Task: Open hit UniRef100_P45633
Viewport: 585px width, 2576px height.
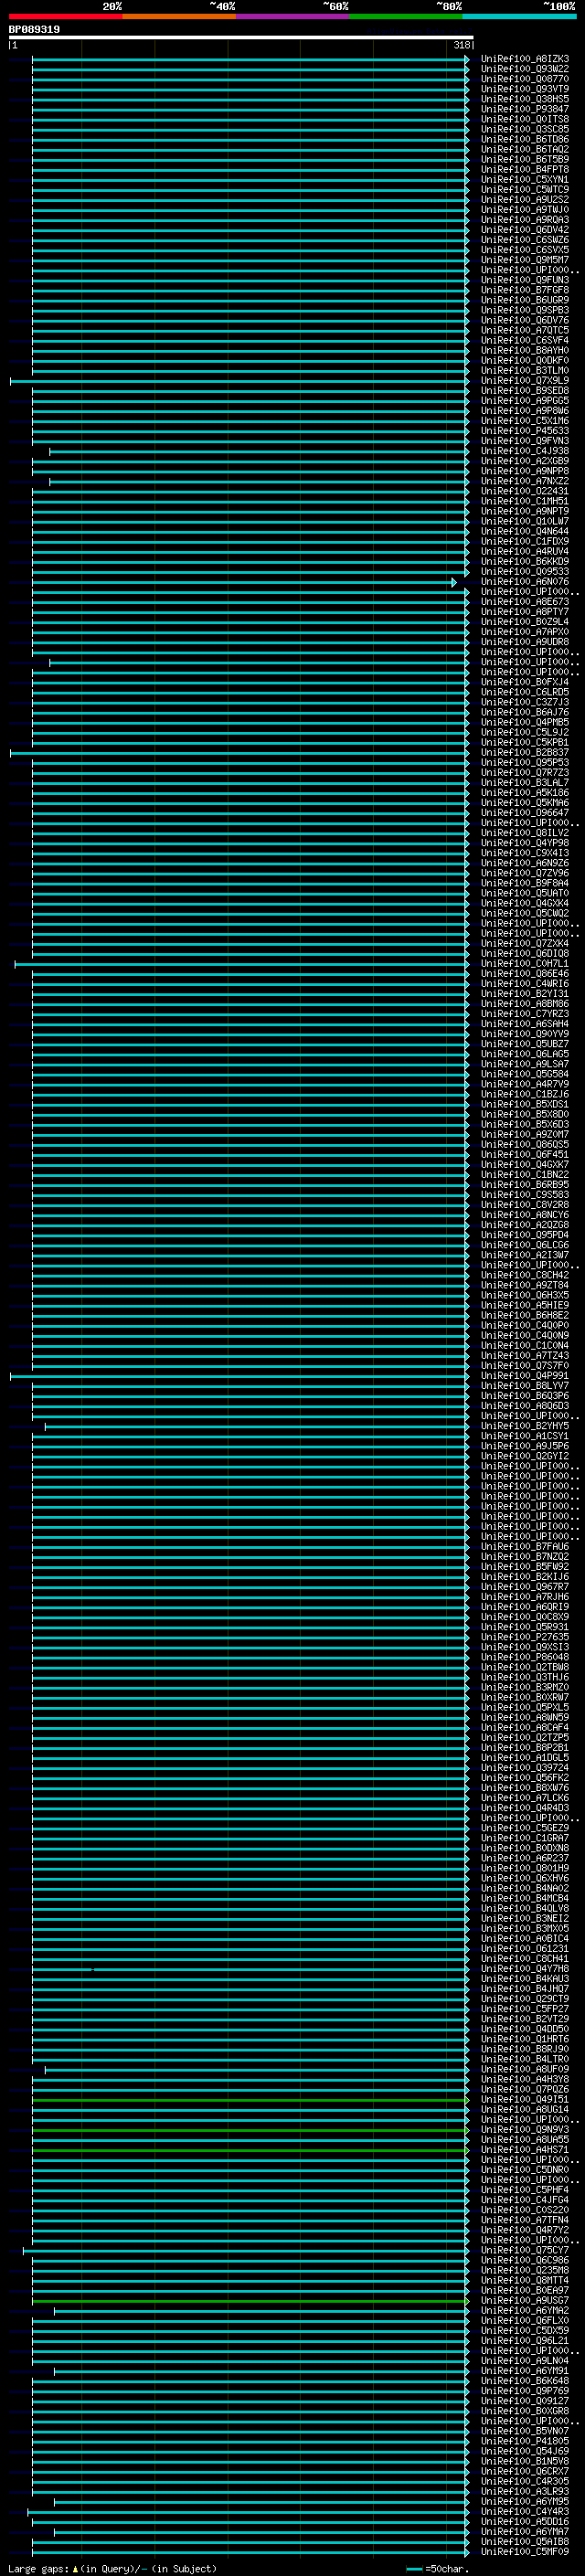Action: (x=525, y=431)
